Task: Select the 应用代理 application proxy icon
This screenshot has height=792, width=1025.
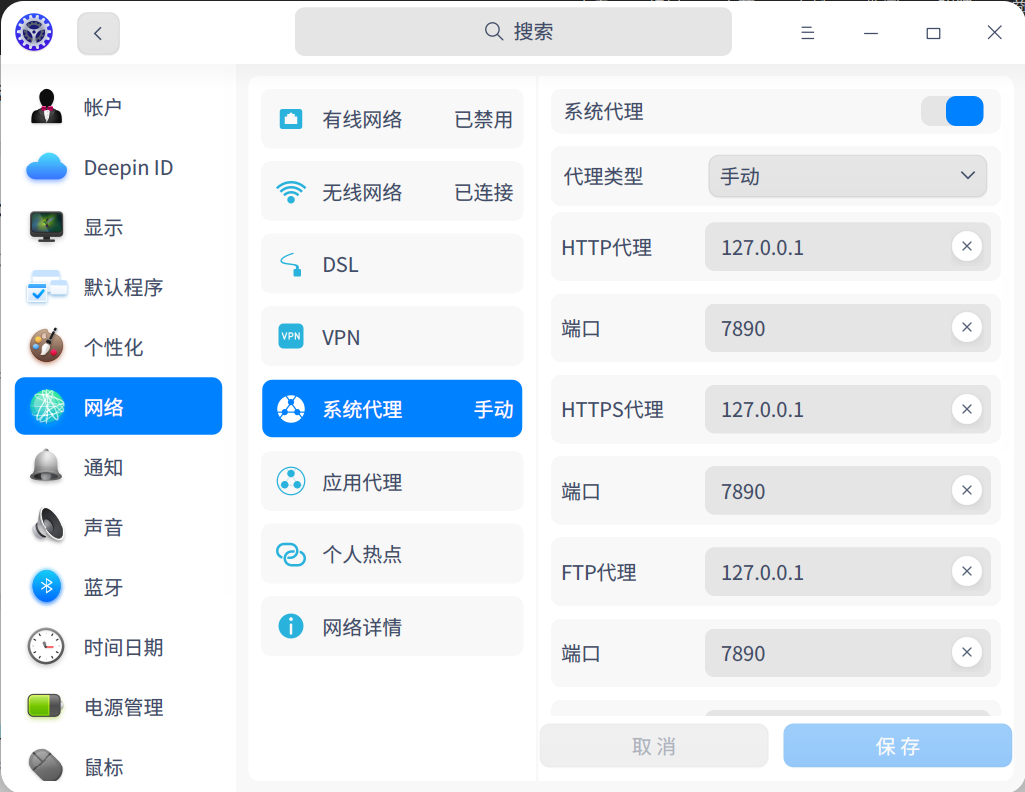Action: click(x=290, y=481)
